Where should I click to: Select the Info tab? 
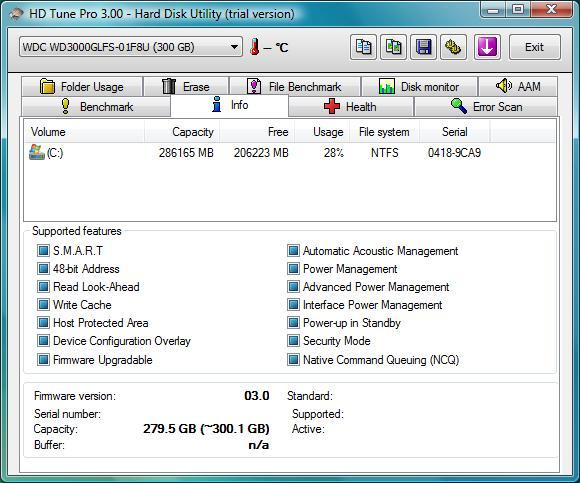(229, 105)
